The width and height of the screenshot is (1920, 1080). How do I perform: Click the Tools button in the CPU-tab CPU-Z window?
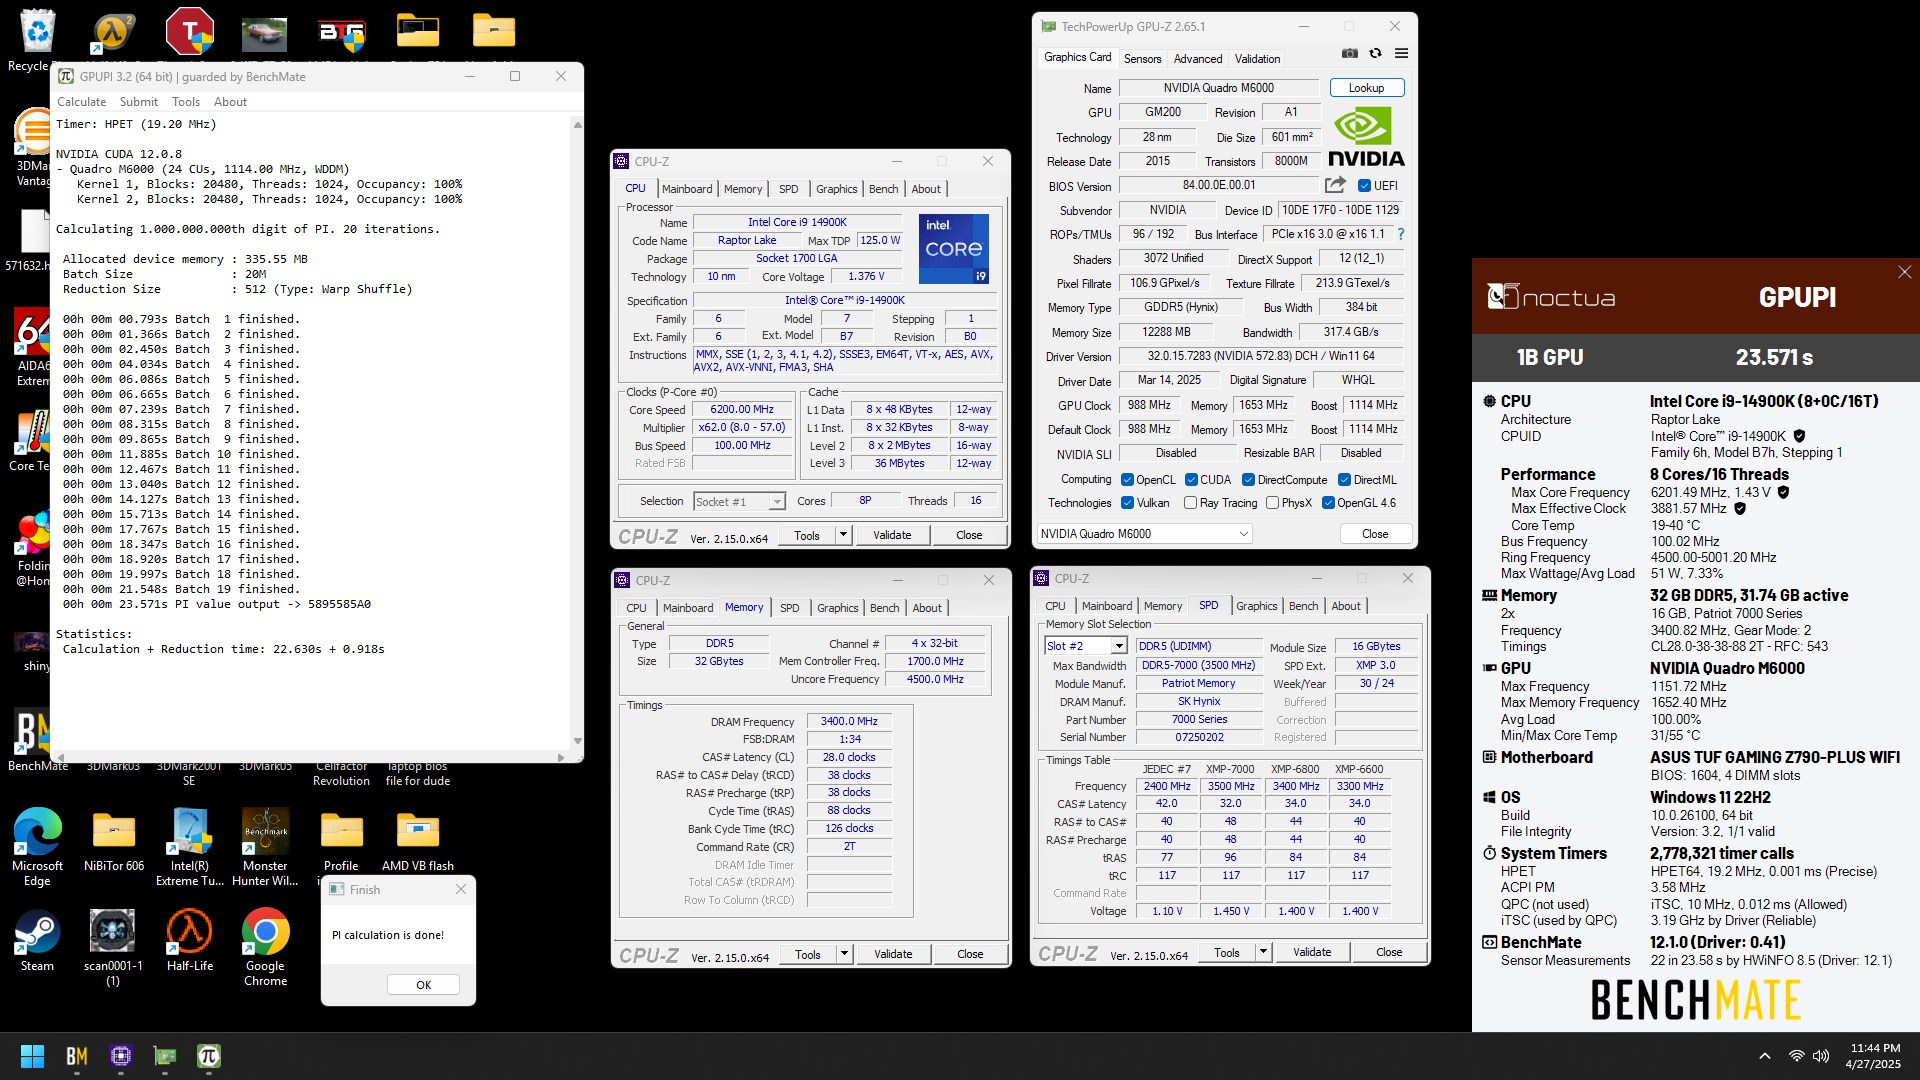click(807, 535)
